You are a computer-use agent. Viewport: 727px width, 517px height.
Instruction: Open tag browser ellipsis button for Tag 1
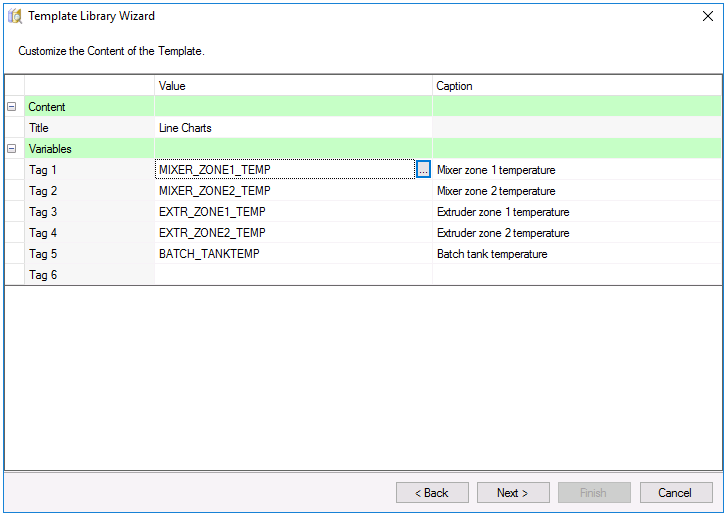[x=423, y=170]
